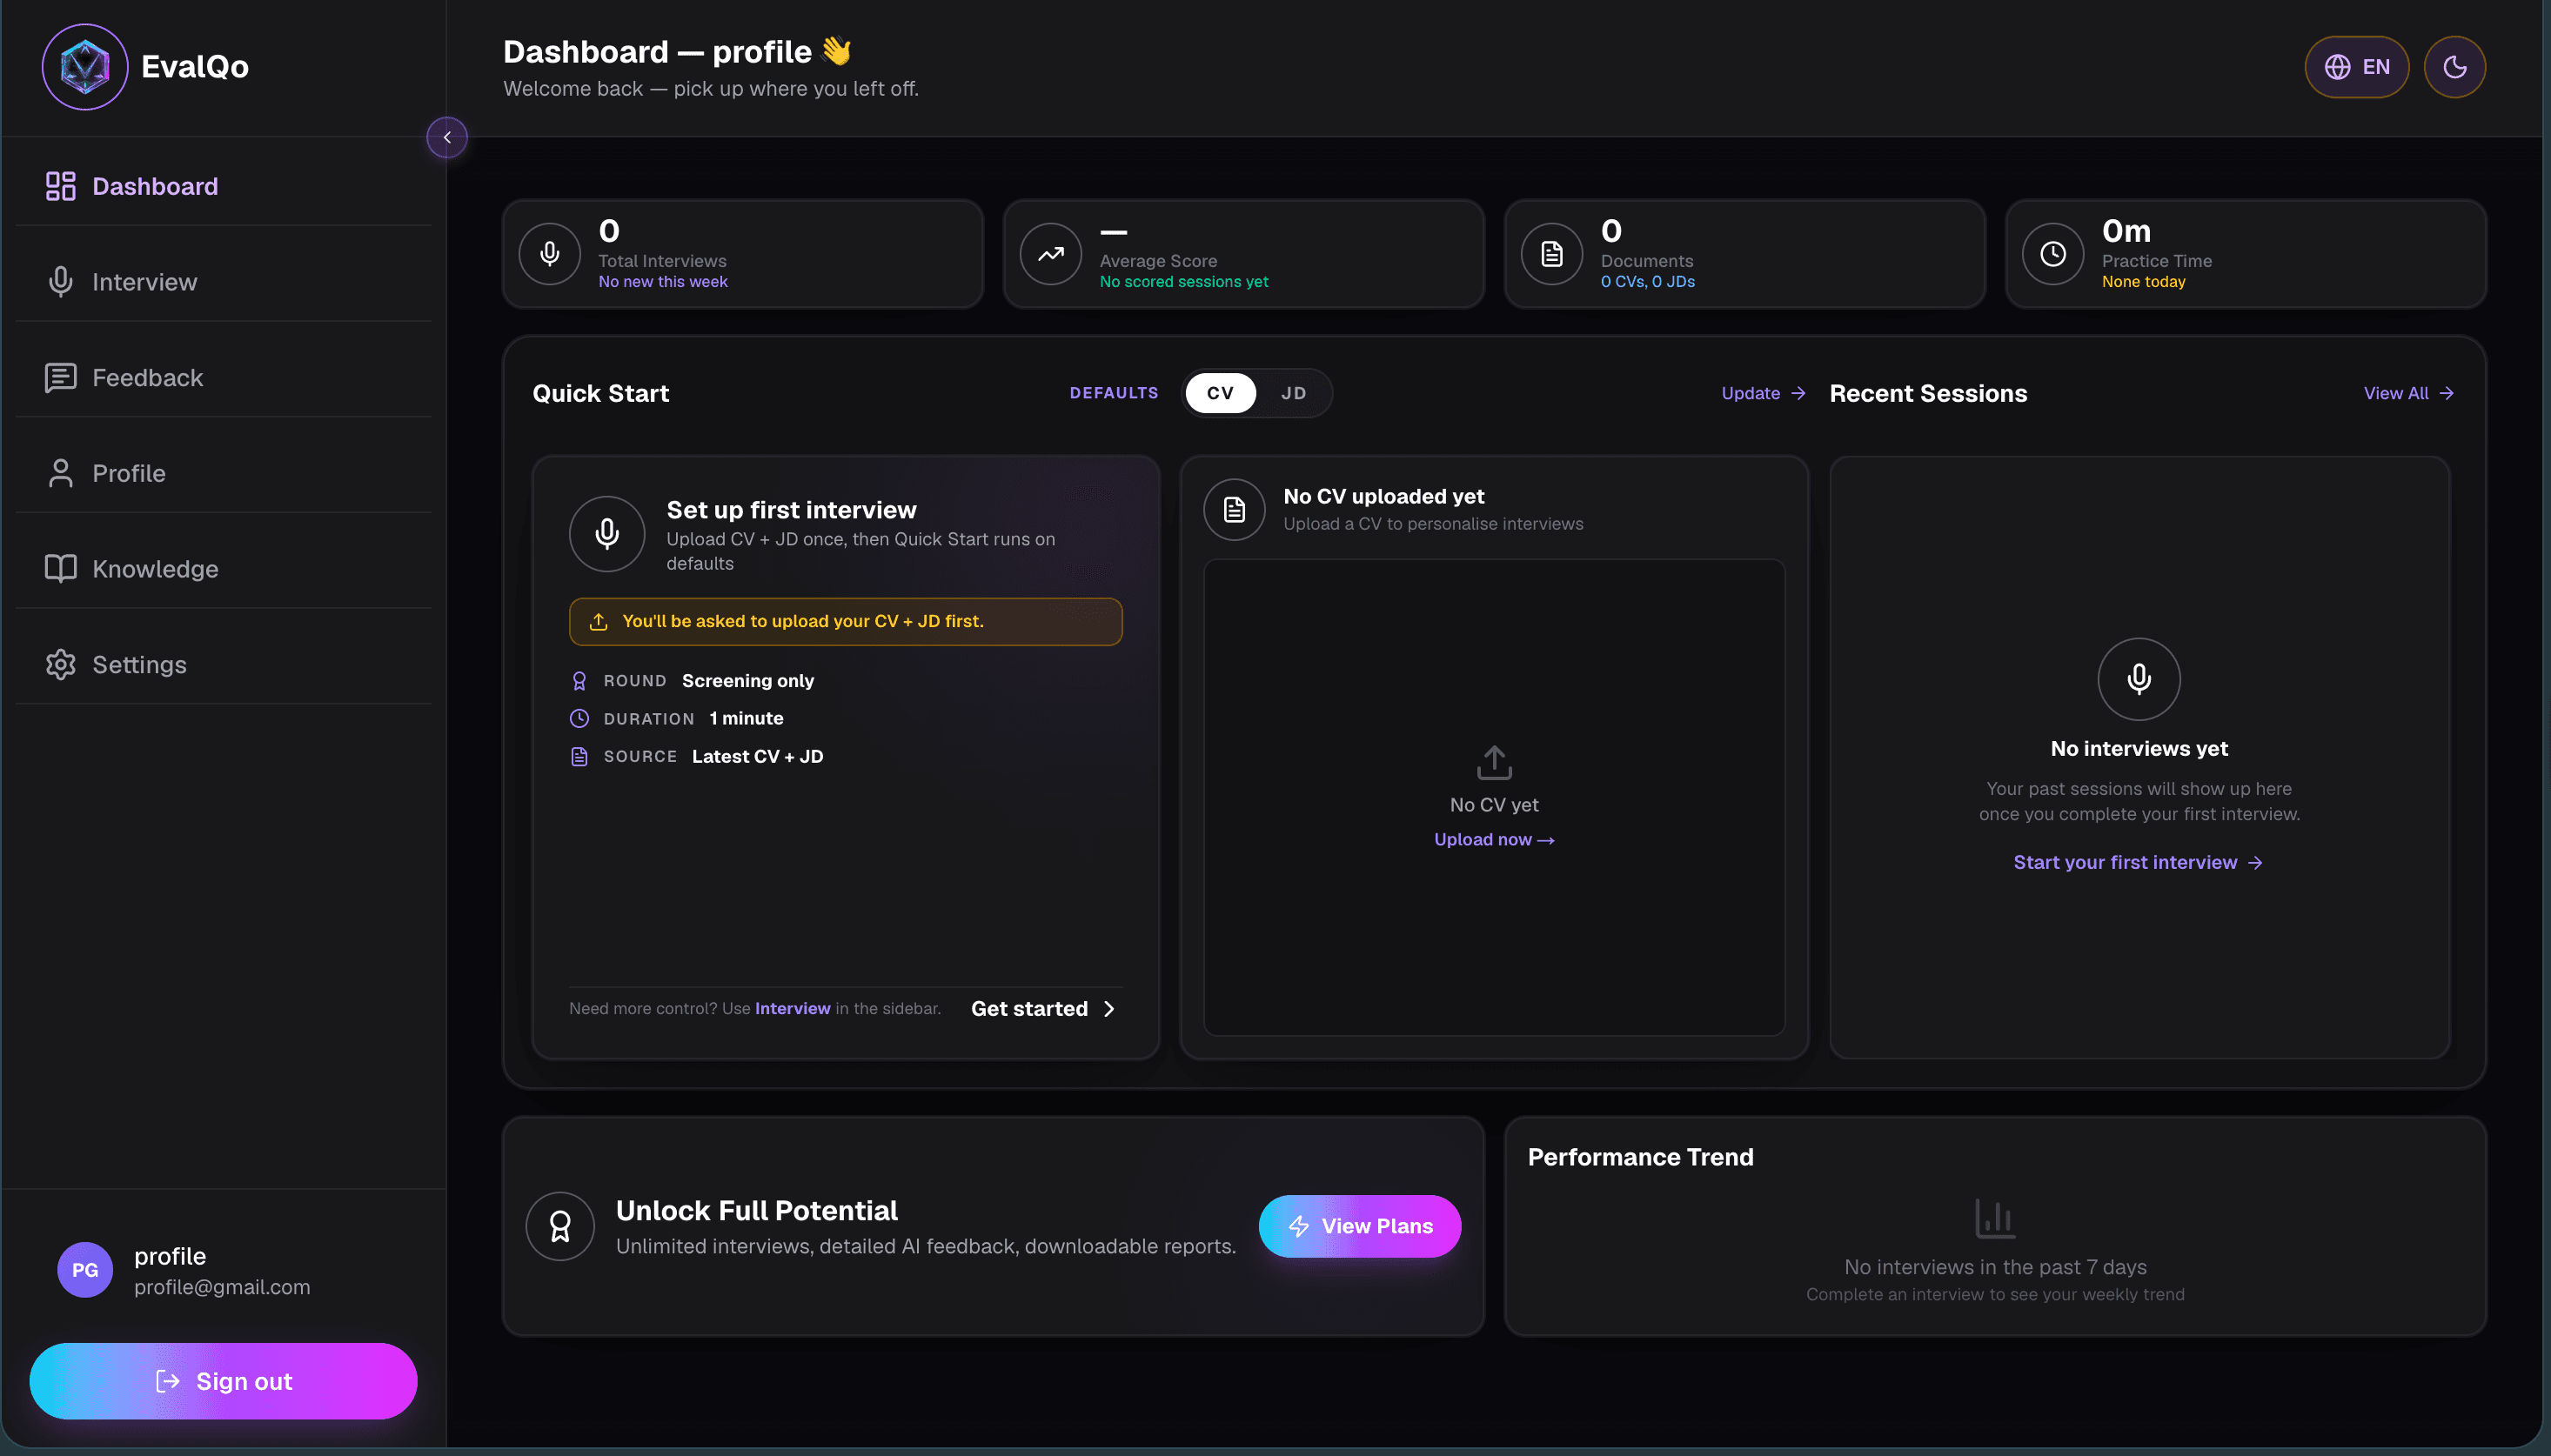The width and height of the screenshot is (2551, 1456).
Task: Open the Knowledge section
Action: (x=224, y=568)
